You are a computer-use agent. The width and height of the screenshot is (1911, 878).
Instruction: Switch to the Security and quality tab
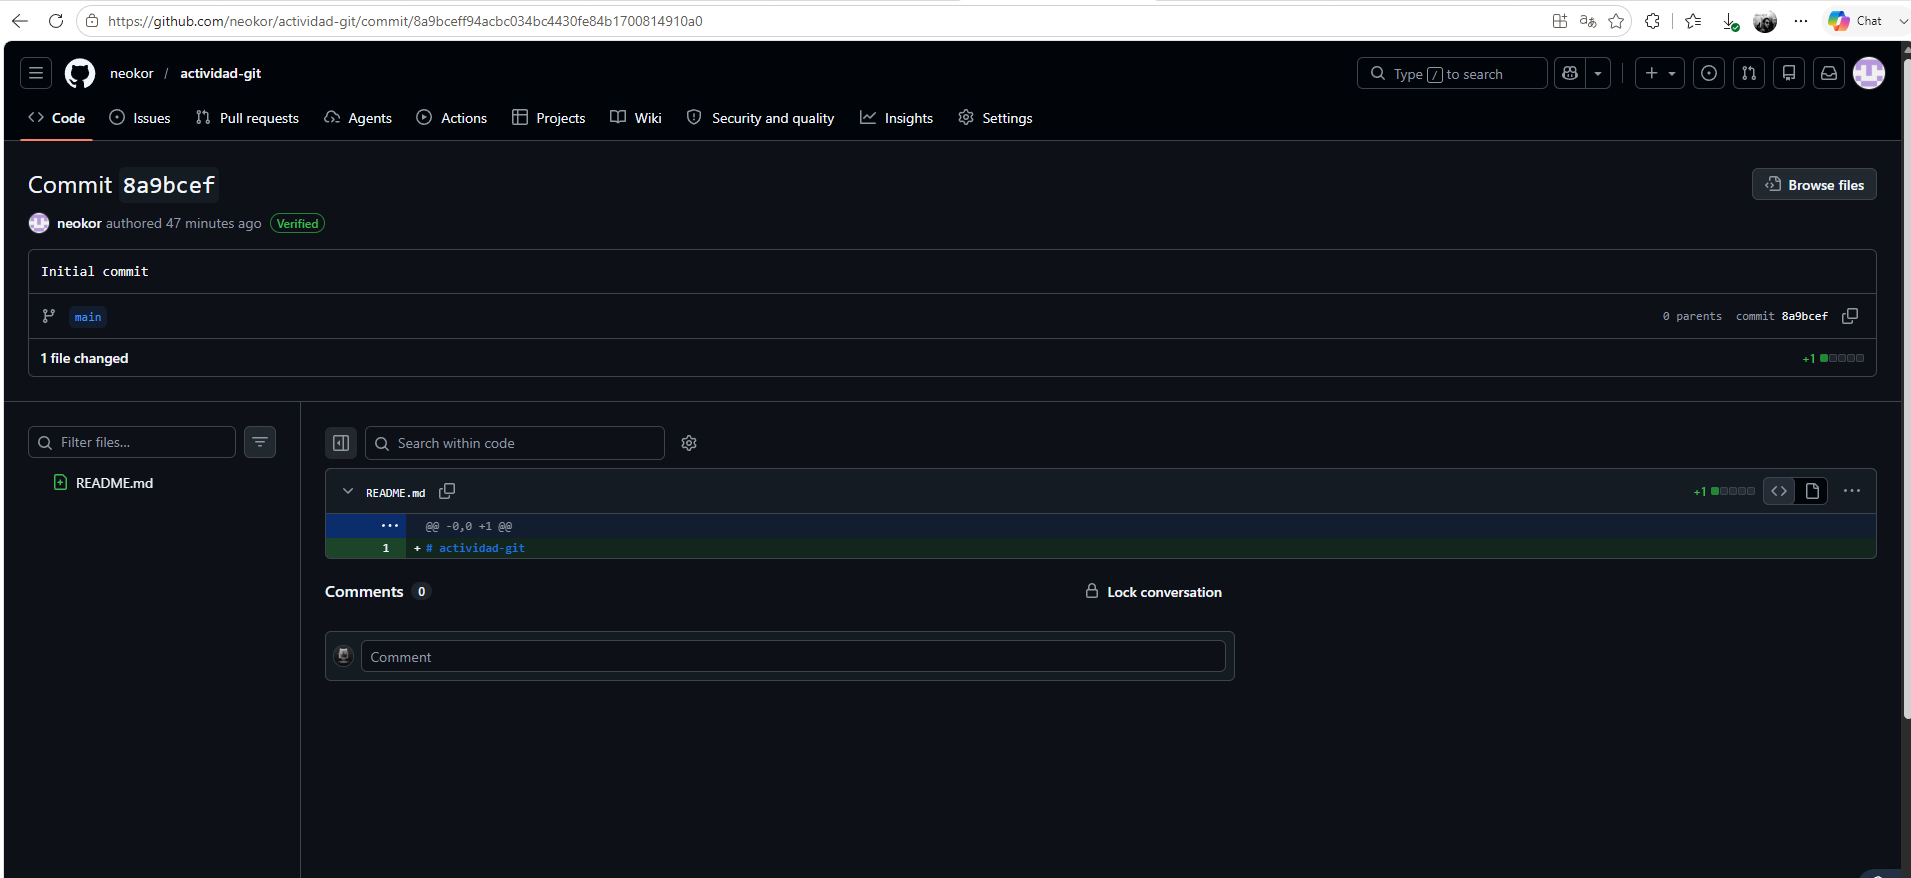pyautogui.click(x=761, y=118)
